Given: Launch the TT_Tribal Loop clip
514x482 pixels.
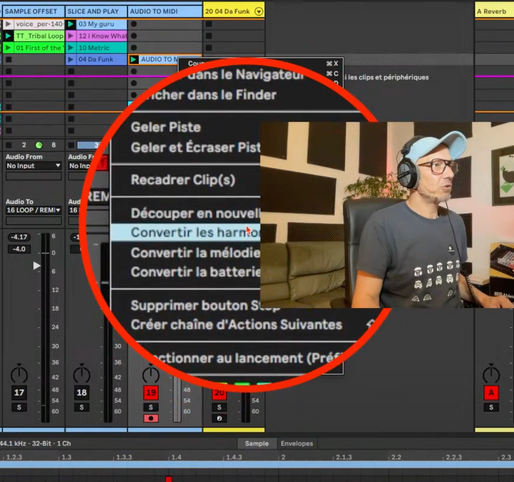Looking at the screenshot, I should (9, 36).
